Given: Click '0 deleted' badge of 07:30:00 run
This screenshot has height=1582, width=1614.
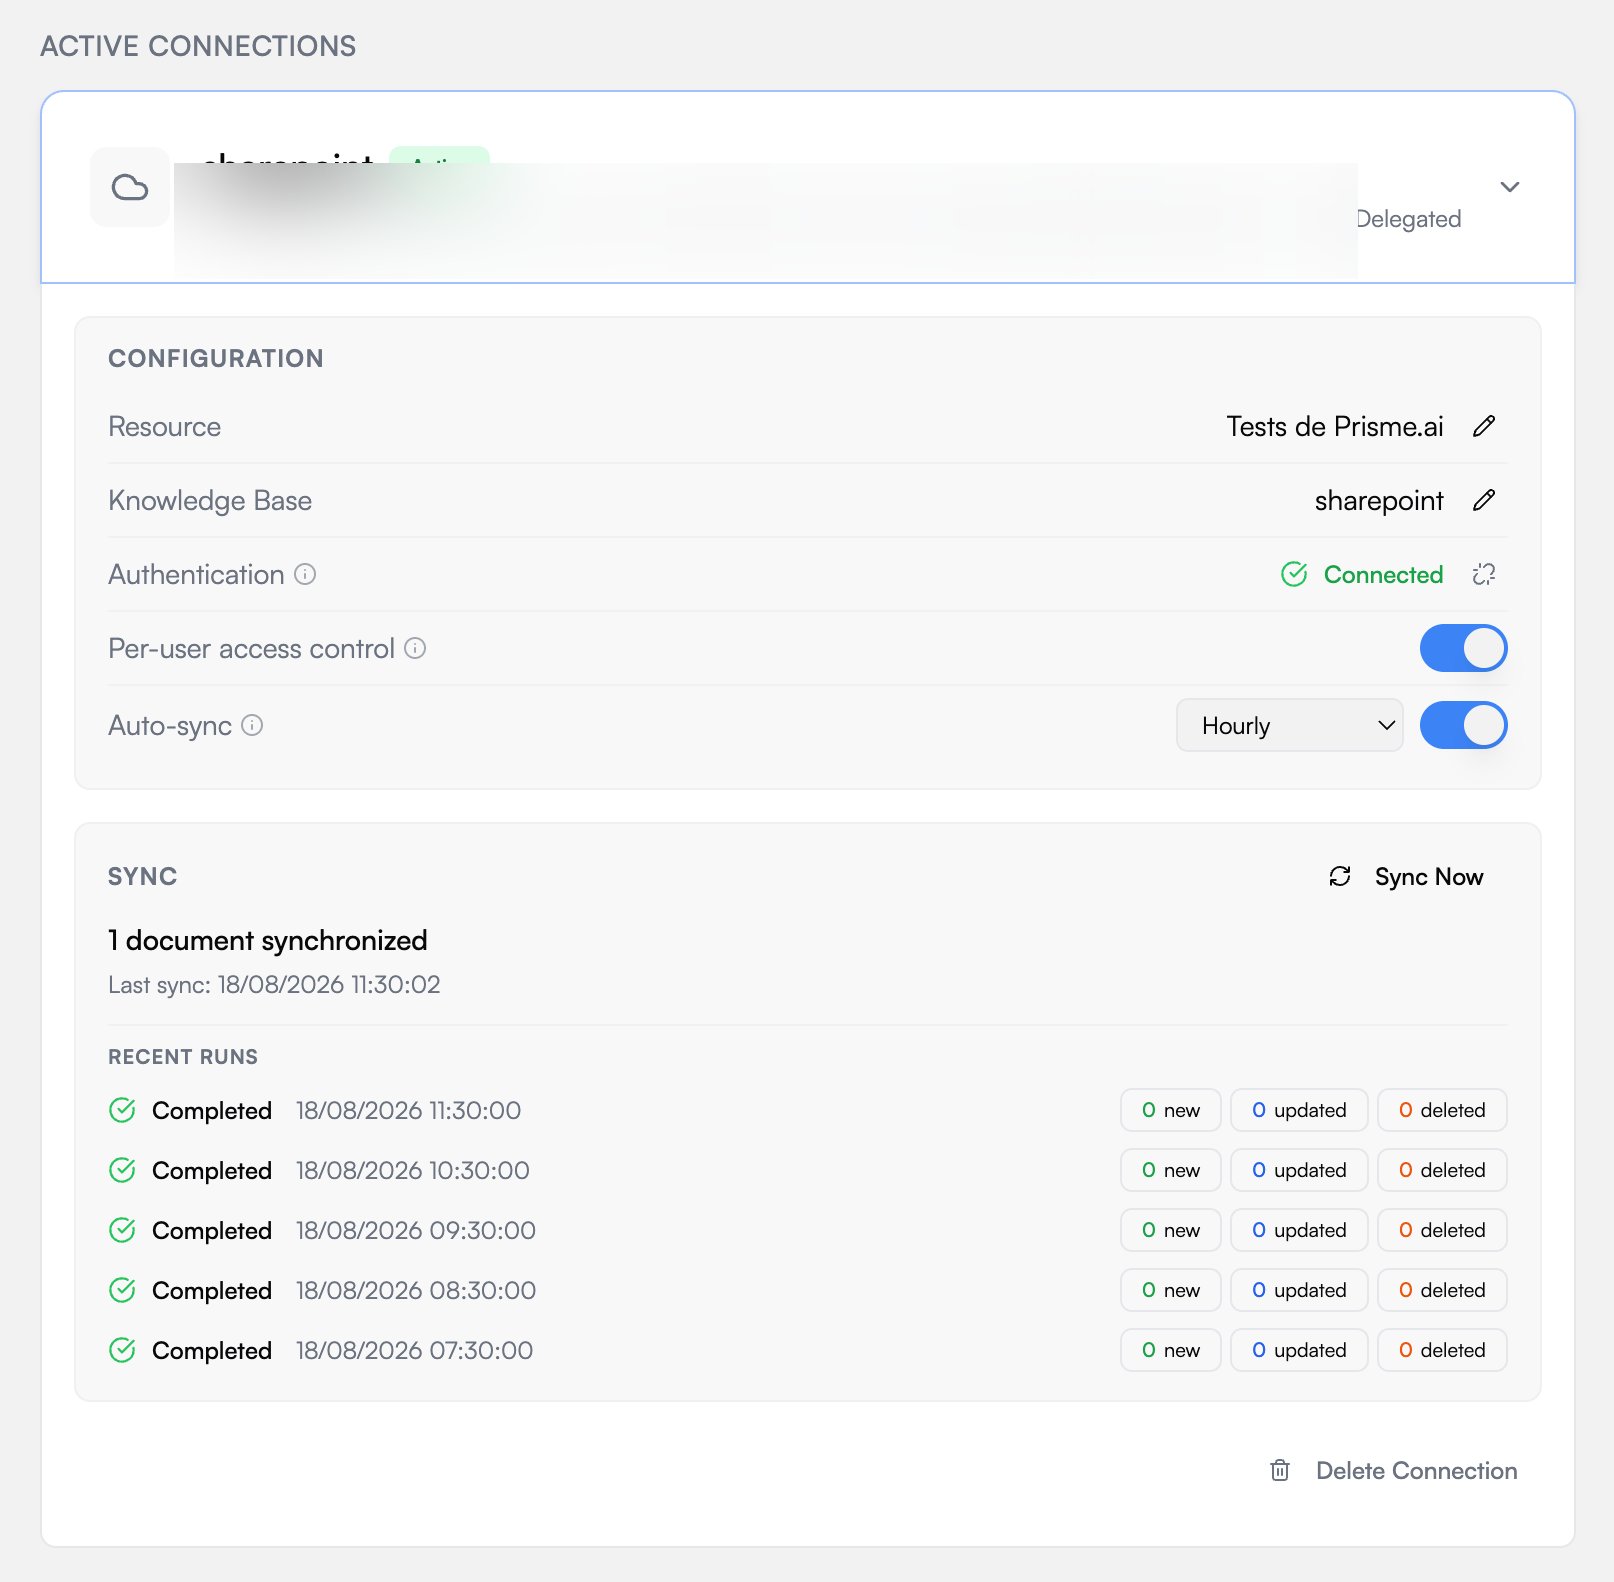Looking at the screenshot, I should (1442, 1350).
